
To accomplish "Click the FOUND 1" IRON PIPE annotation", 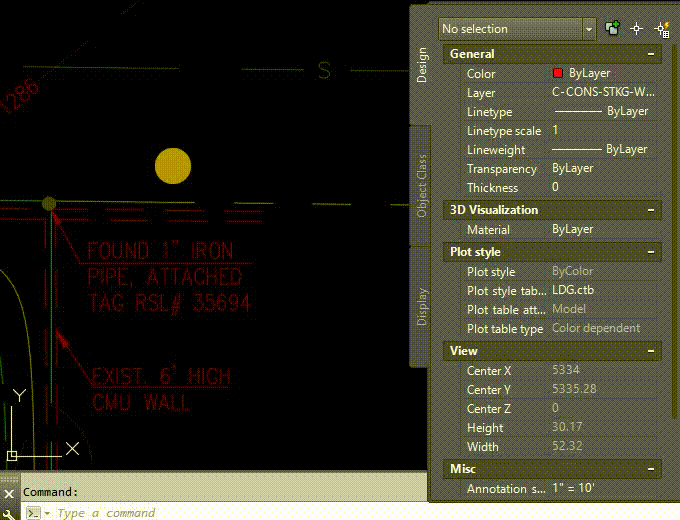I will [x=169, y=277].
